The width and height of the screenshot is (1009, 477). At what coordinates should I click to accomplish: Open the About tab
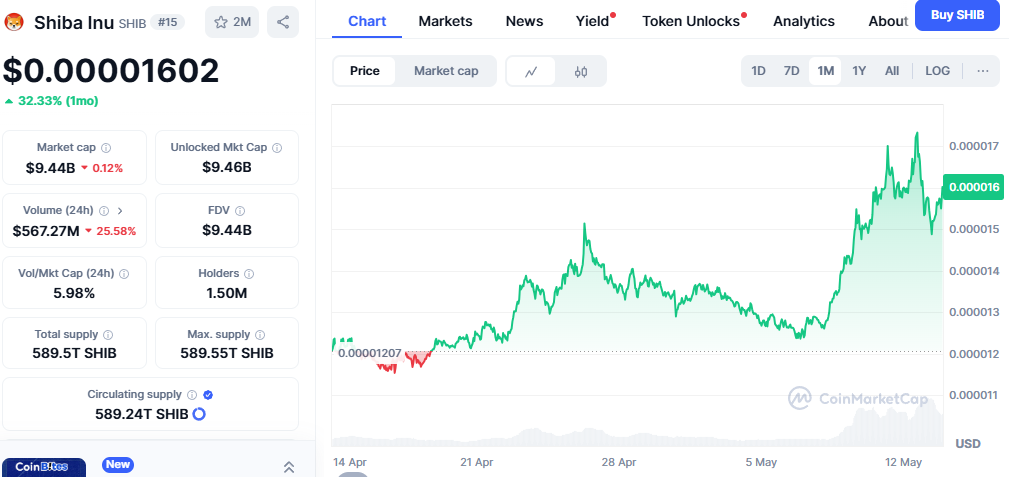click(887, 21)
